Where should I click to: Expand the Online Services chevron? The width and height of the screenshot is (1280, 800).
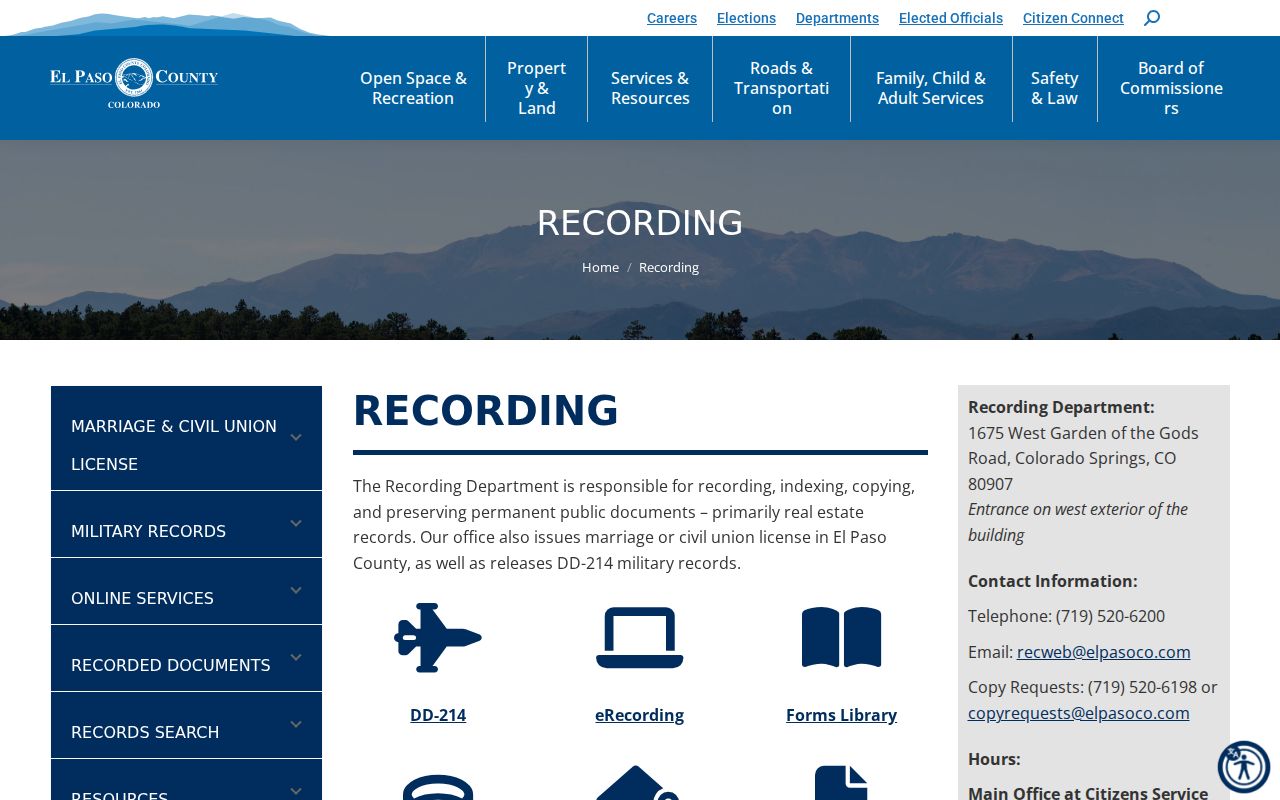[x=296, y=590]
